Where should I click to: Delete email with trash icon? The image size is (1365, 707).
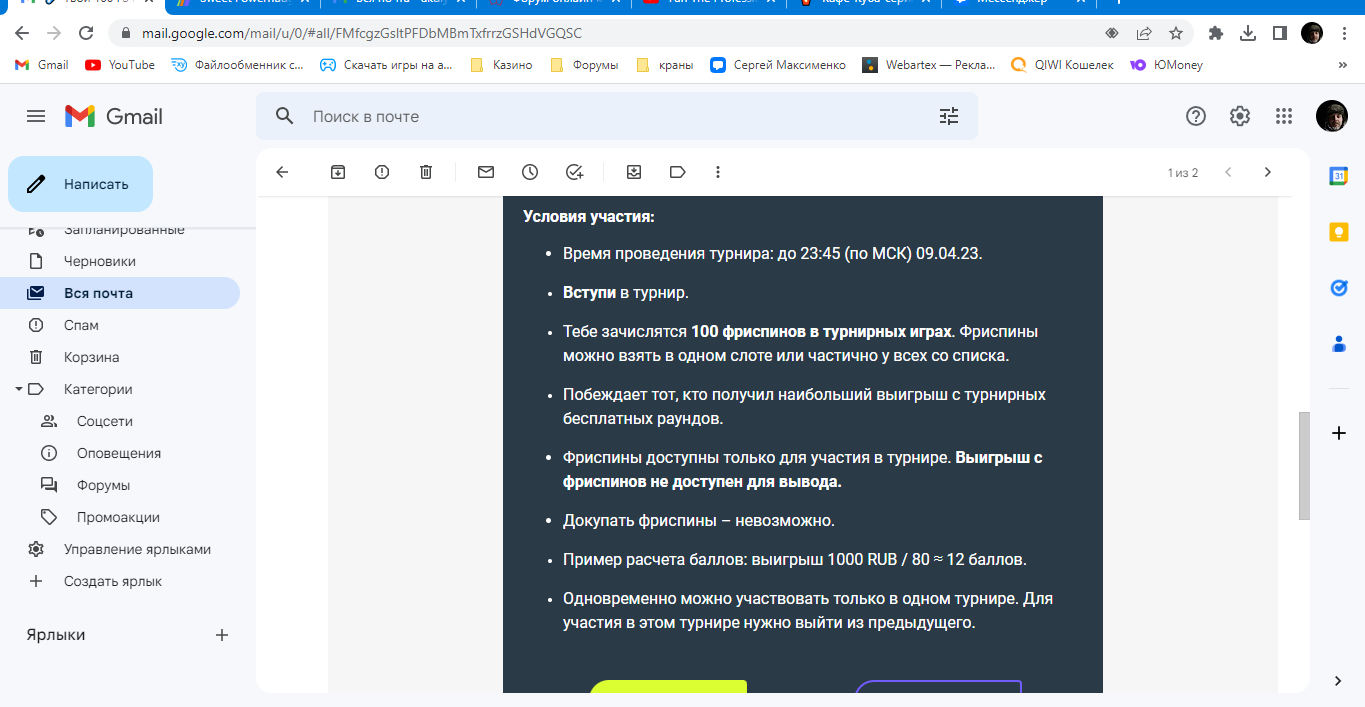click(426, 172)
